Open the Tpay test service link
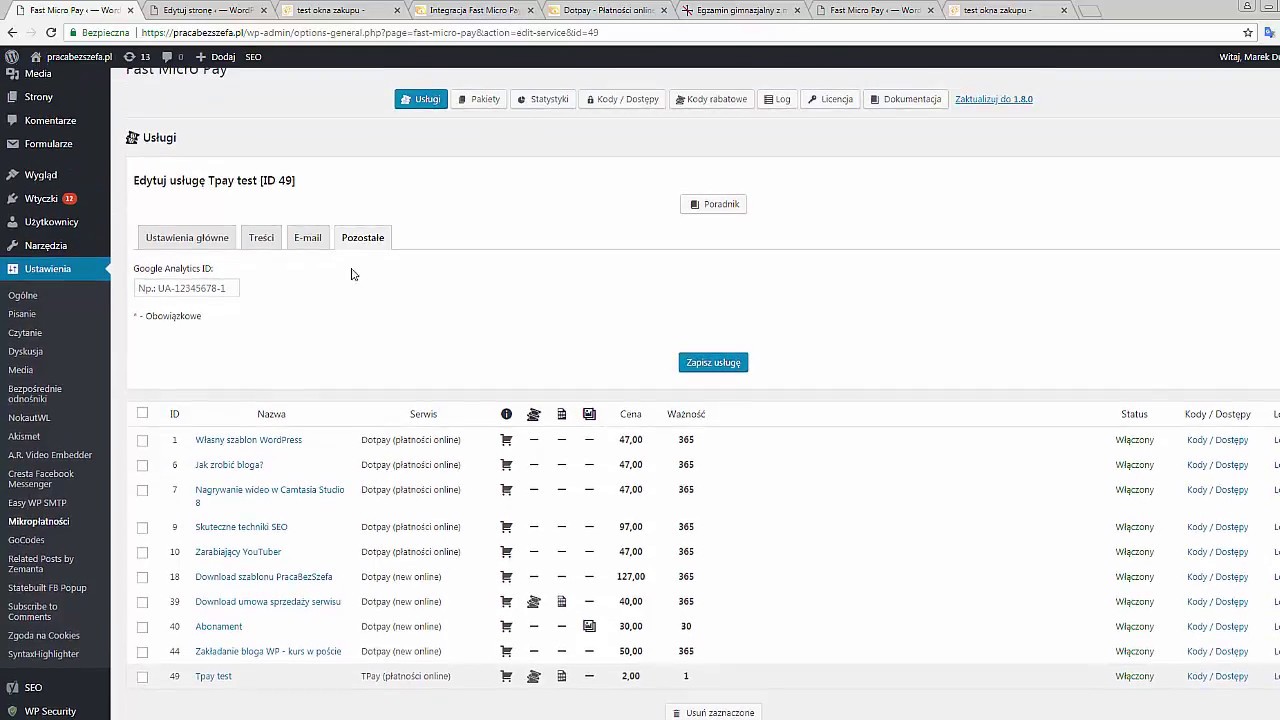This screenshot has width=1280, height=720. [213, 677]
